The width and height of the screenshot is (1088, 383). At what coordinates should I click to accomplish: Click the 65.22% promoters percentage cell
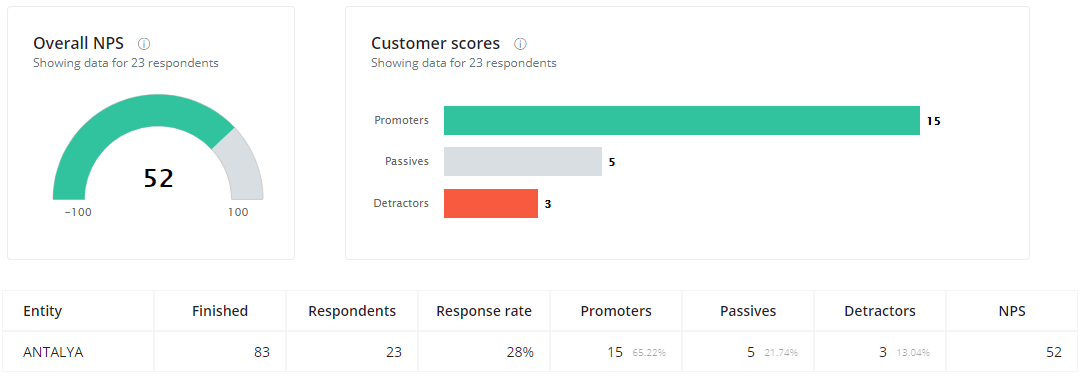pos(649,352)
